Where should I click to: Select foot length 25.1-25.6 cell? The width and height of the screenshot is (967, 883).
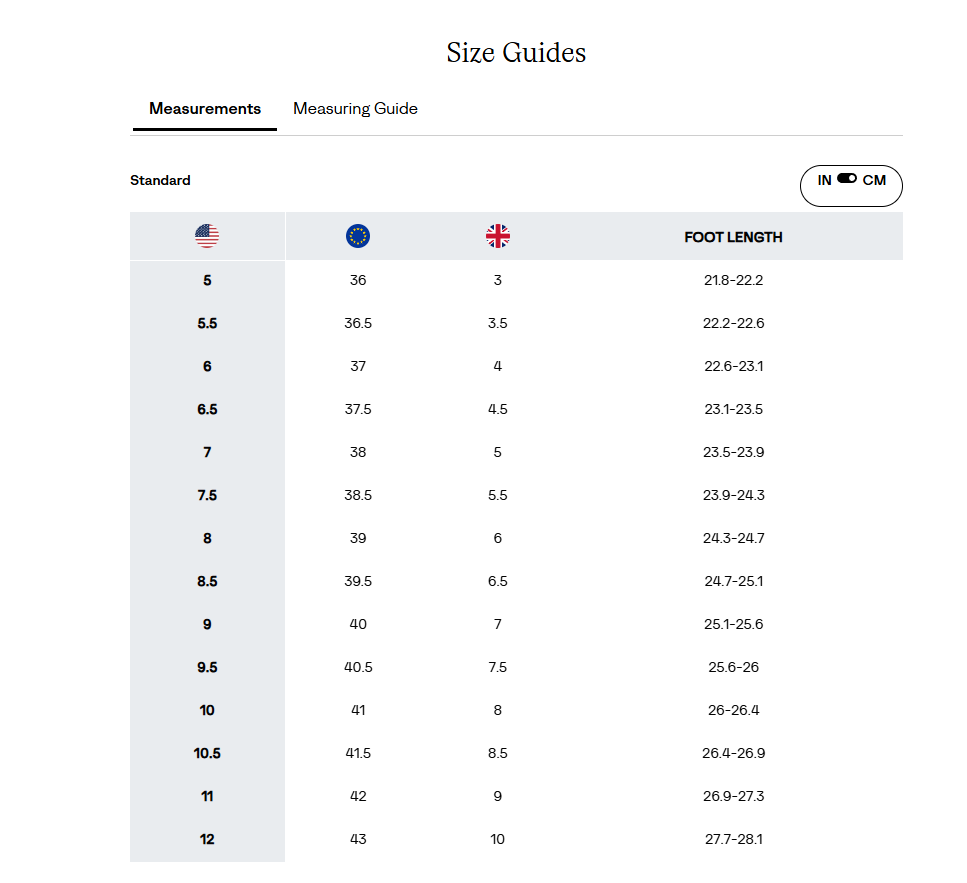click(x=733, y=624)
